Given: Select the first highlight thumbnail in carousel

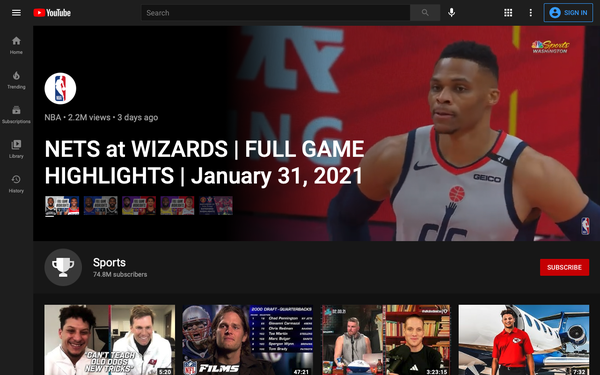Looking at the screenshot, I should coord(62,205).
